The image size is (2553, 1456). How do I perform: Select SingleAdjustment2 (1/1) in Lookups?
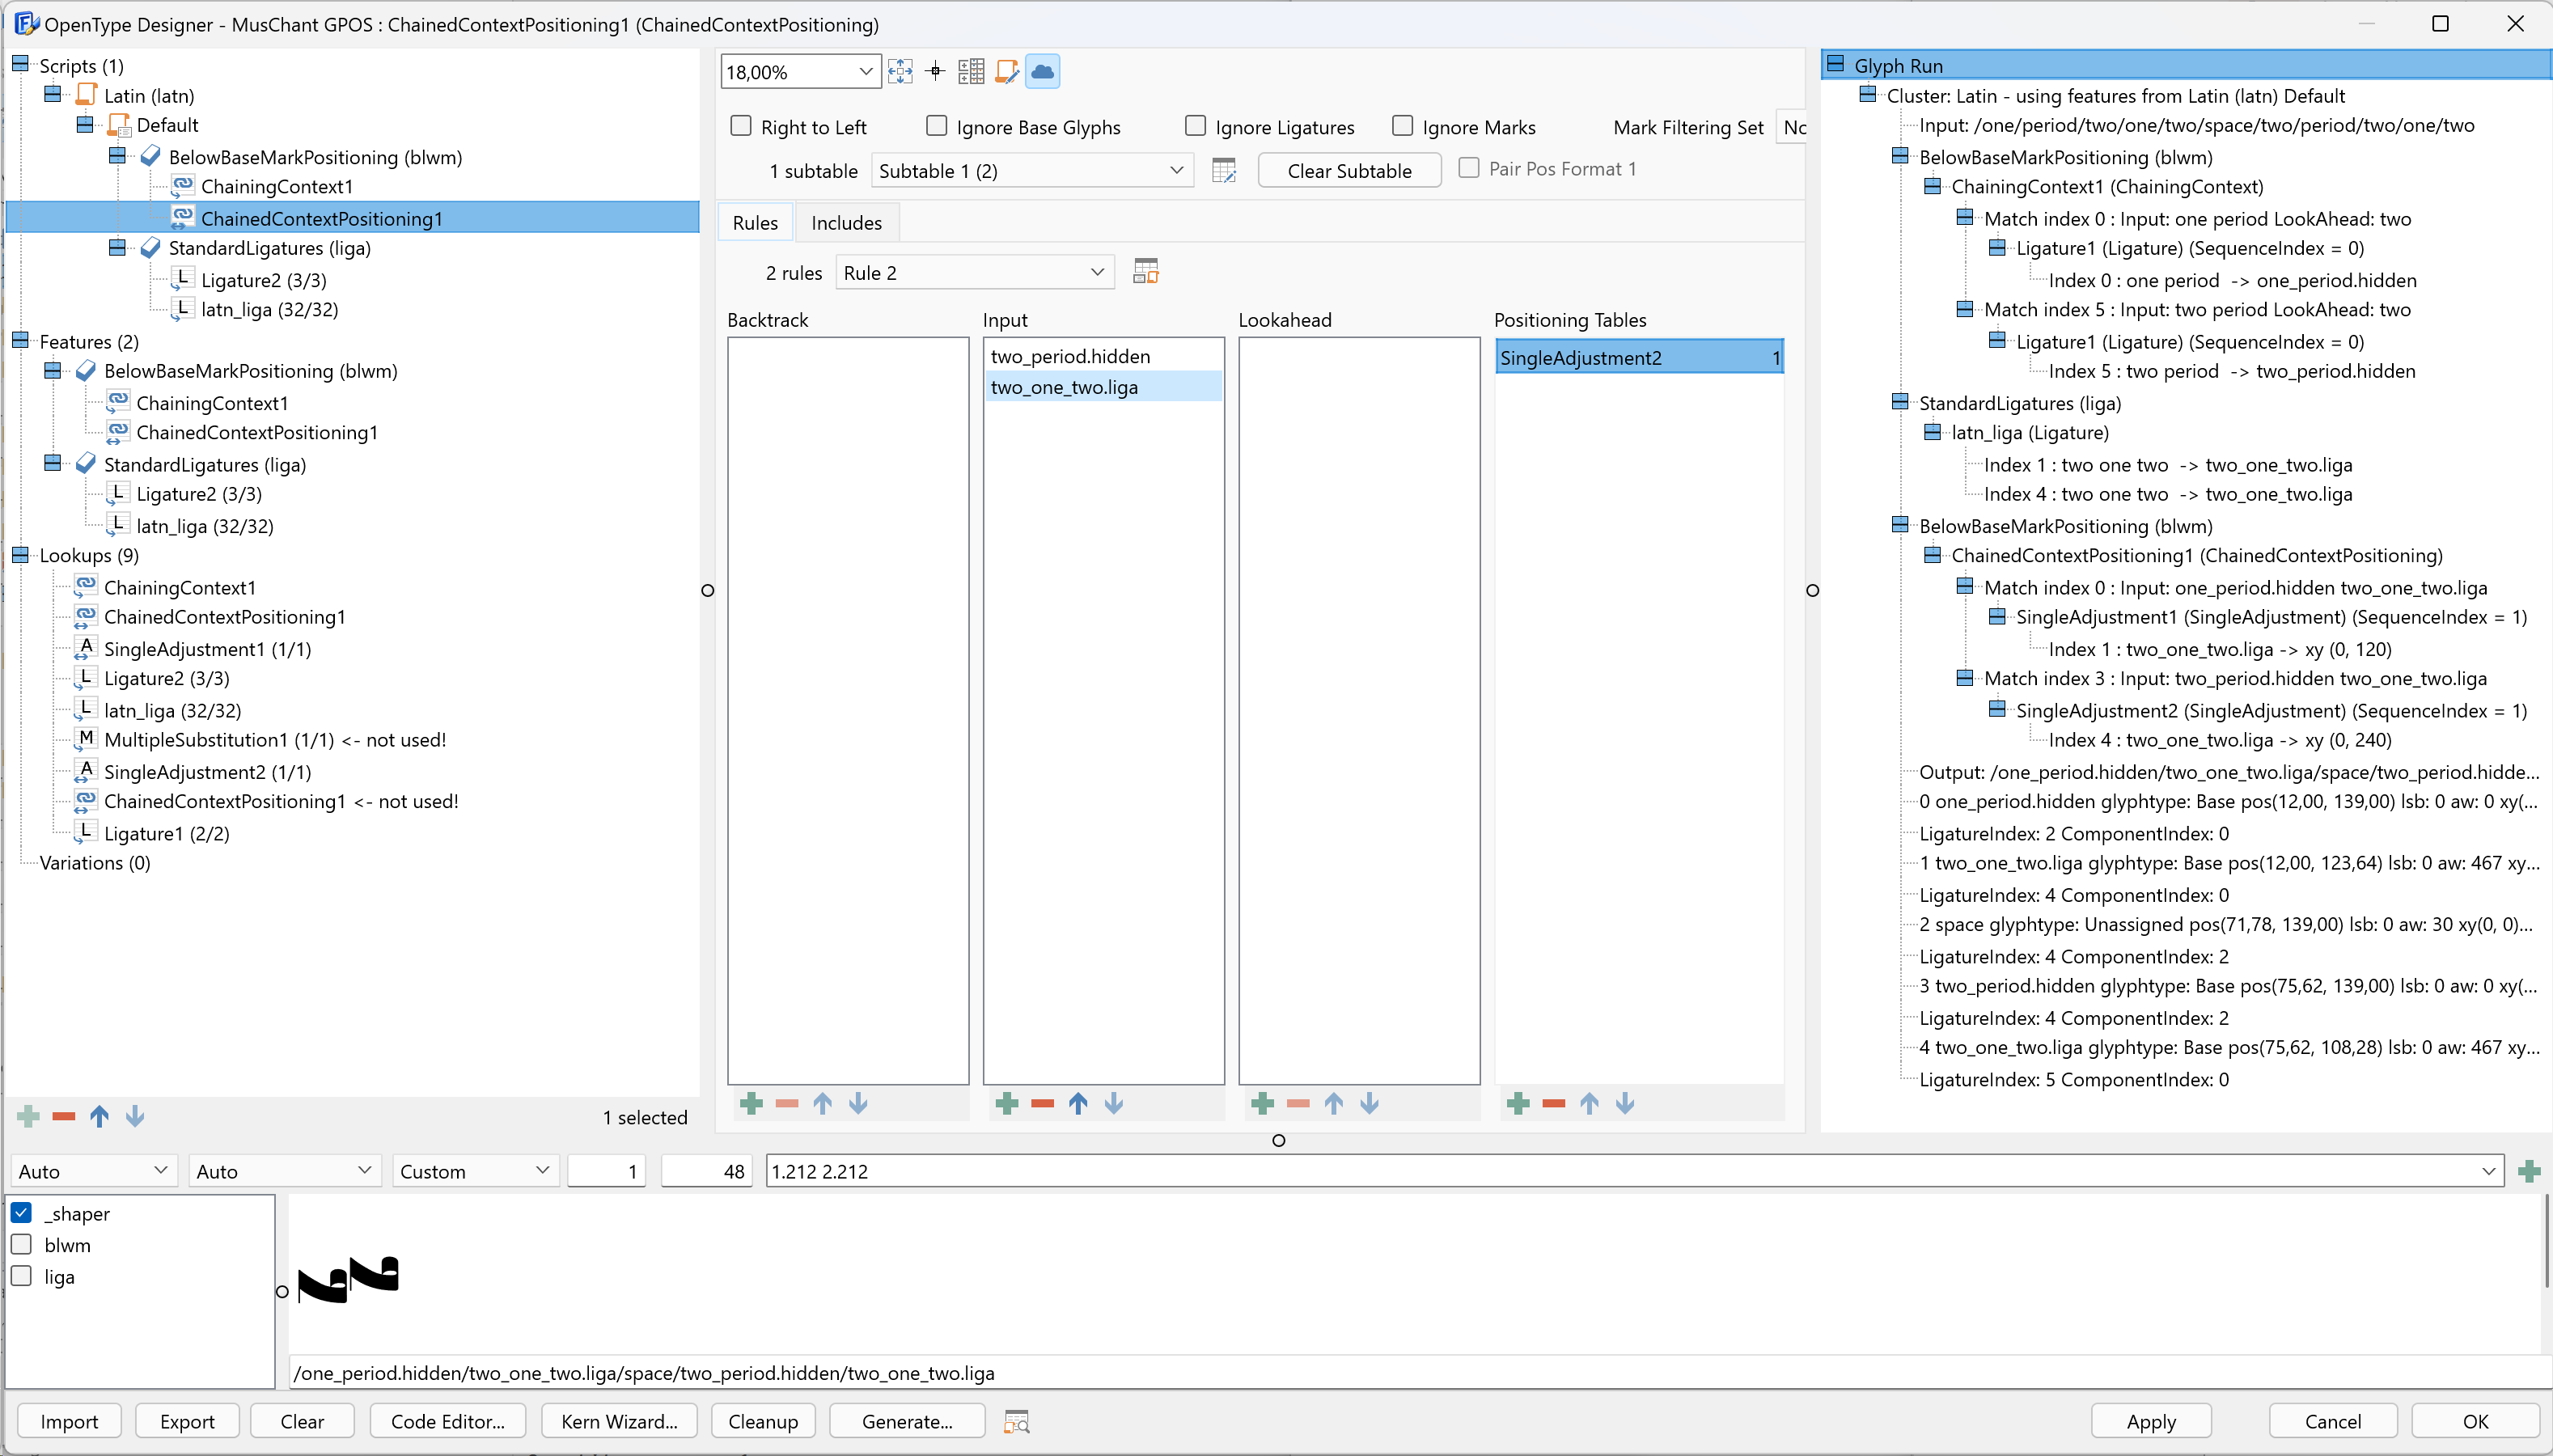click(207, 772)
